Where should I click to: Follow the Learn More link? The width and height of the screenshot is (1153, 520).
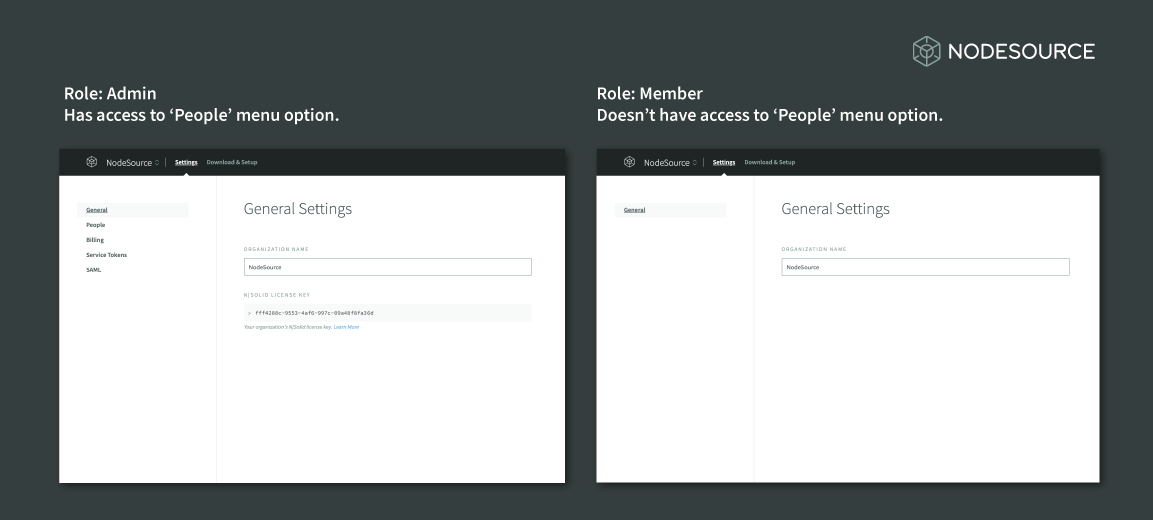pyautogui.click(x=346, y=327)
